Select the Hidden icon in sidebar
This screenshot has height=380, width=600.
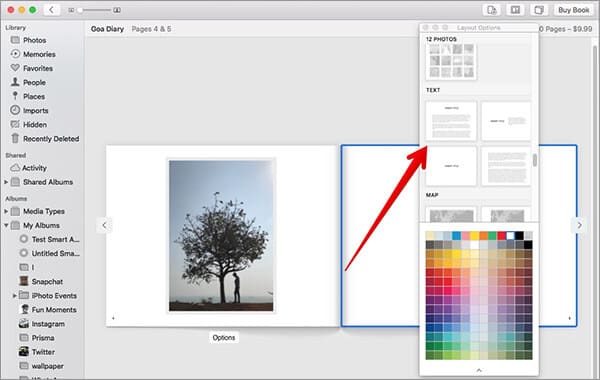(15, 124)
